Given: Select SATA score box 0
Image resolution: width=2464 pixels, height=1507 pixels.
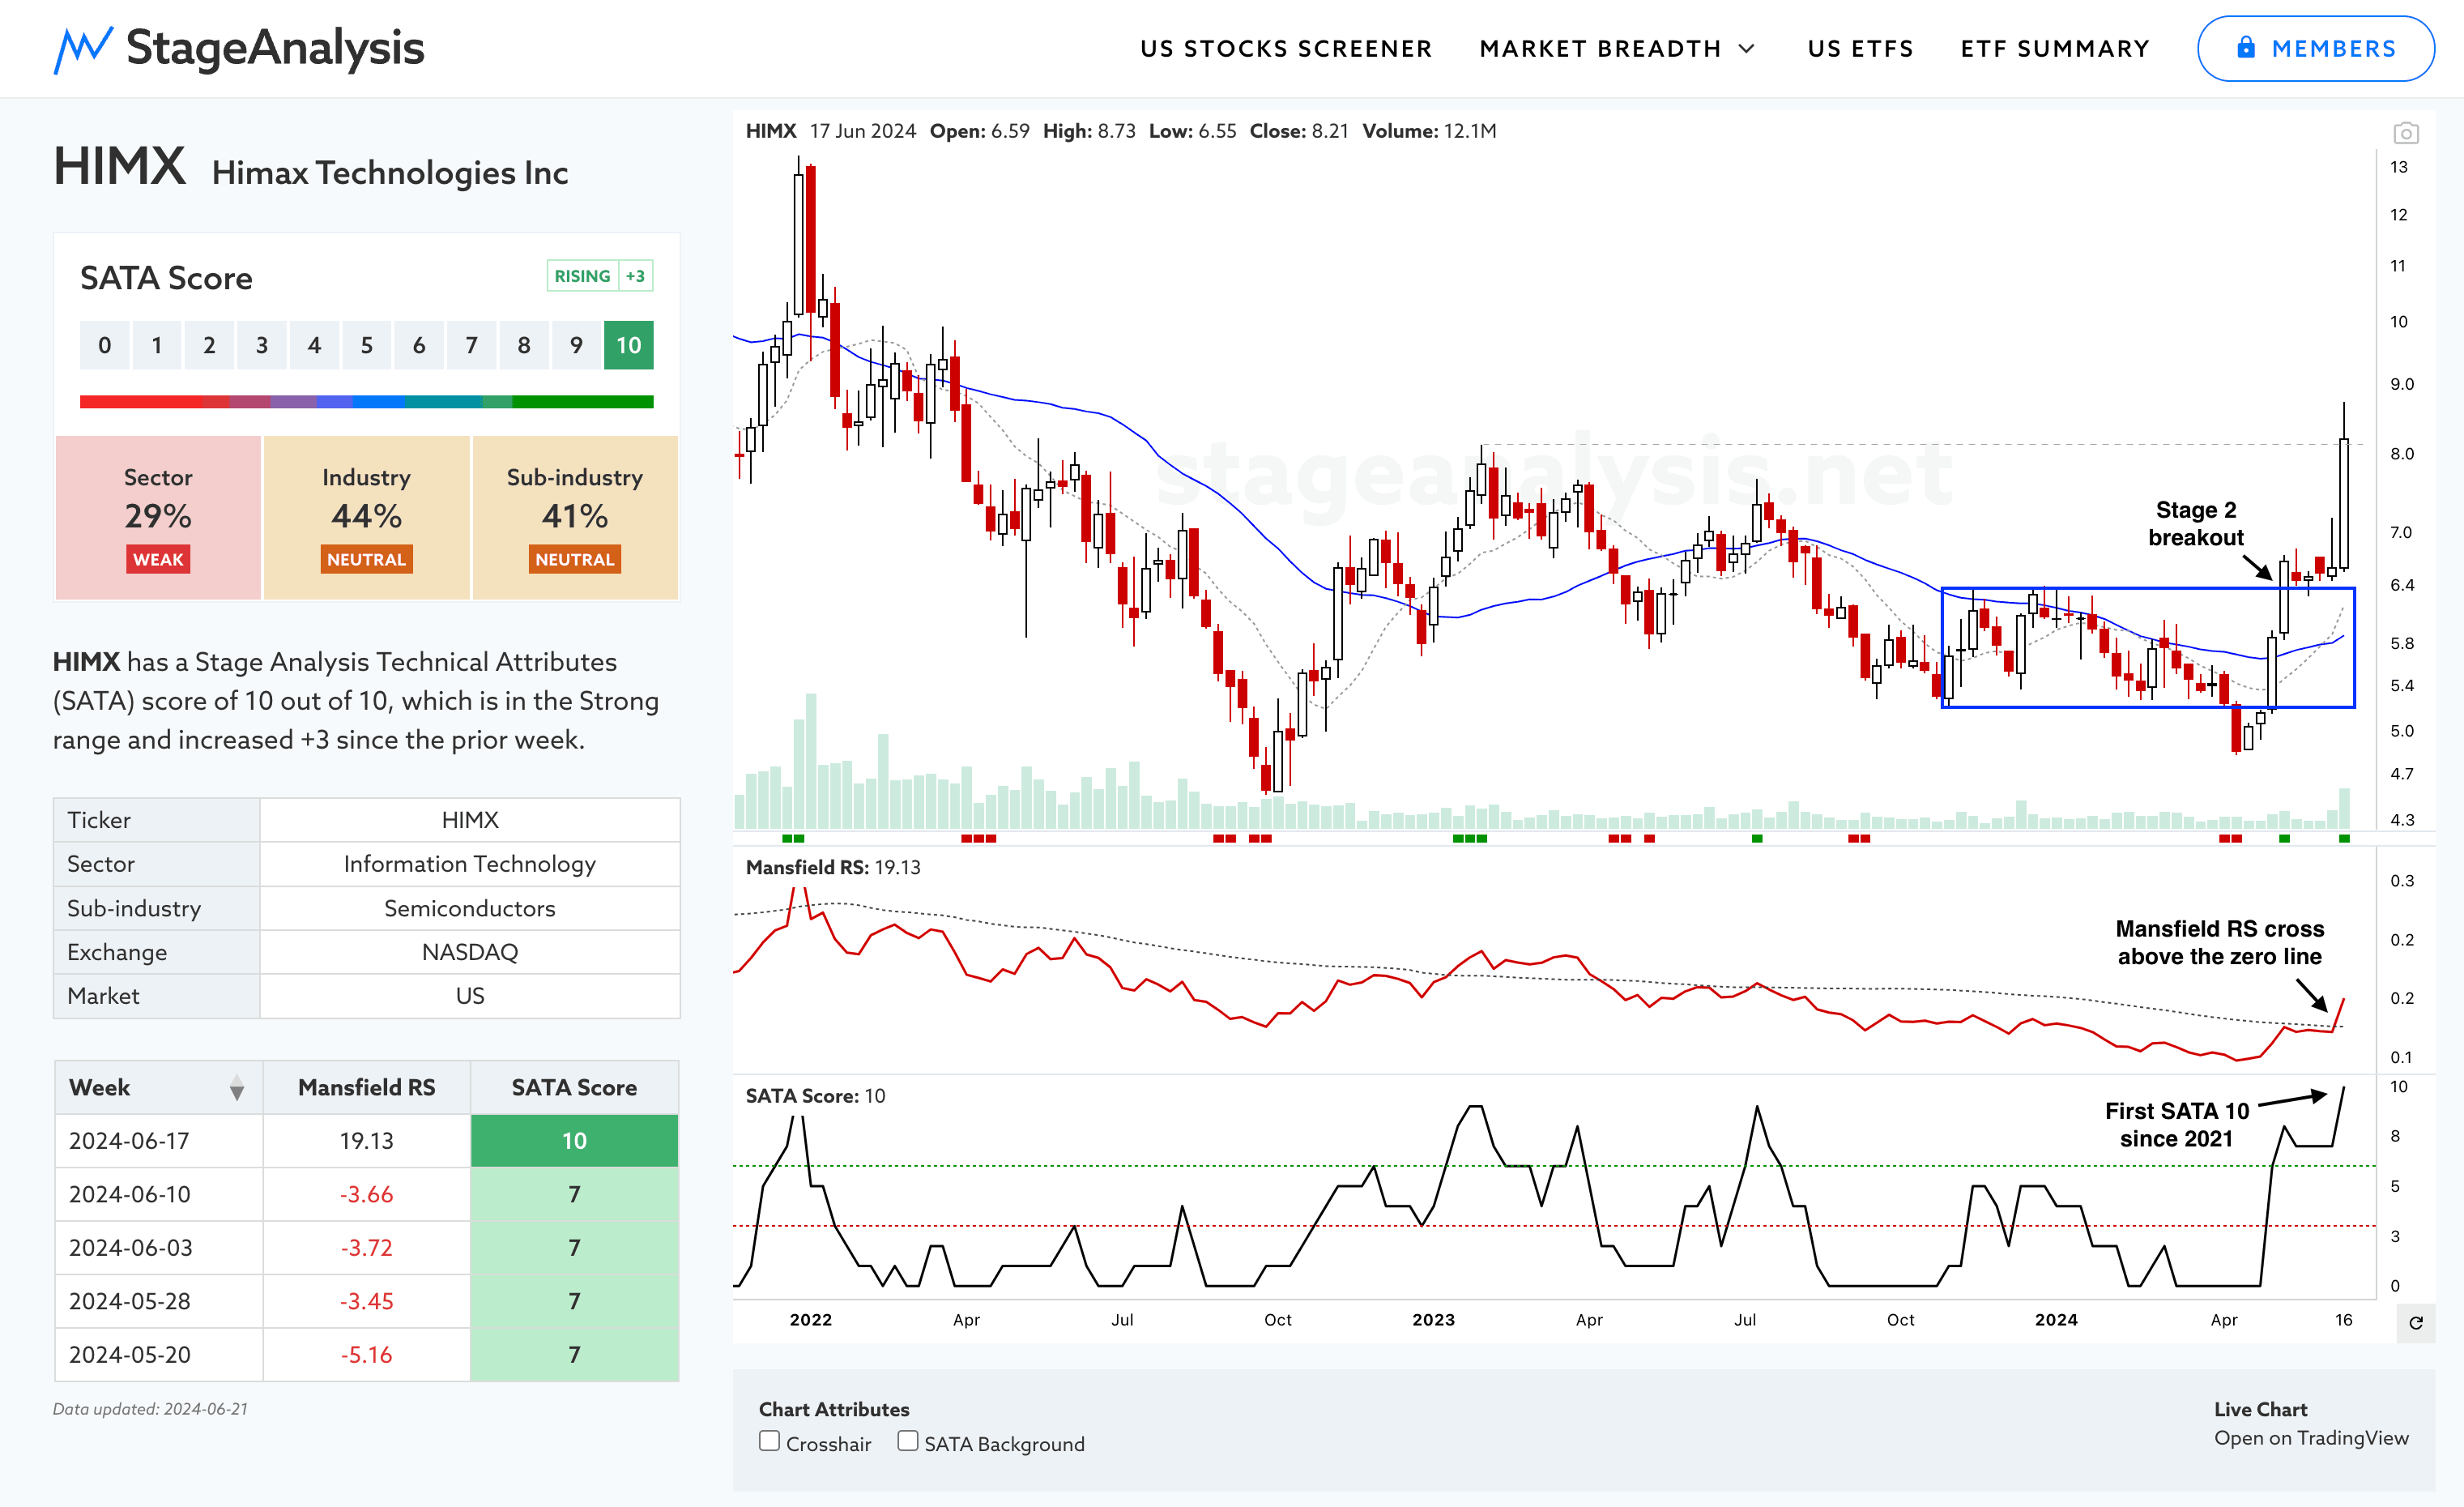Looking at the screenshot, I should (x=105, y=345).
